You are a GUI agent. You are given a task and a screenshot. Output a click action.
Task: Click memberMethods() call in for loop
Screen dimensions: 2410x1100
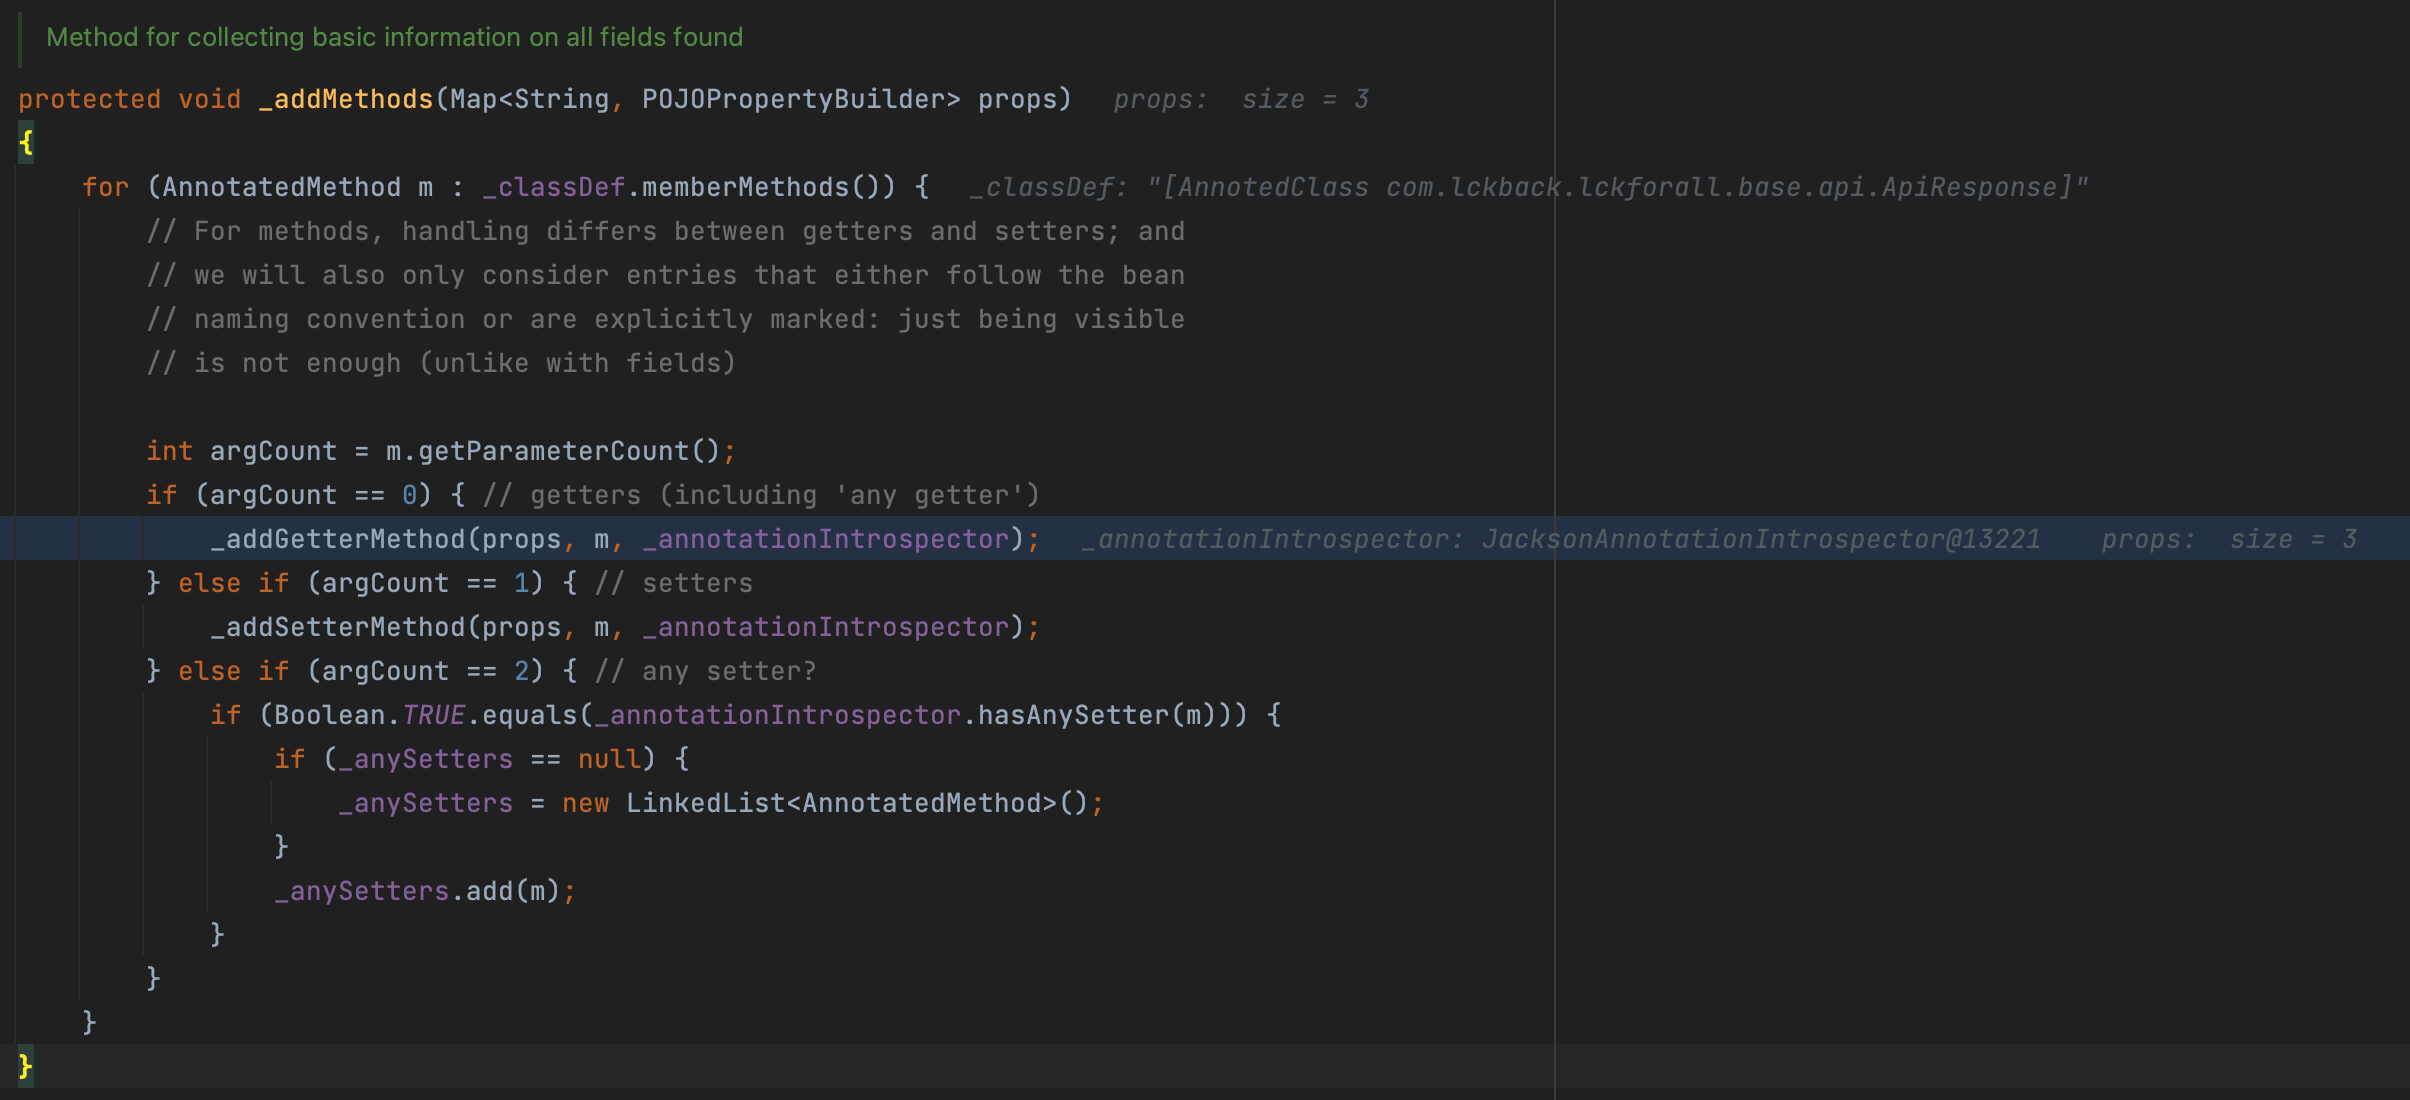[760, 187]
